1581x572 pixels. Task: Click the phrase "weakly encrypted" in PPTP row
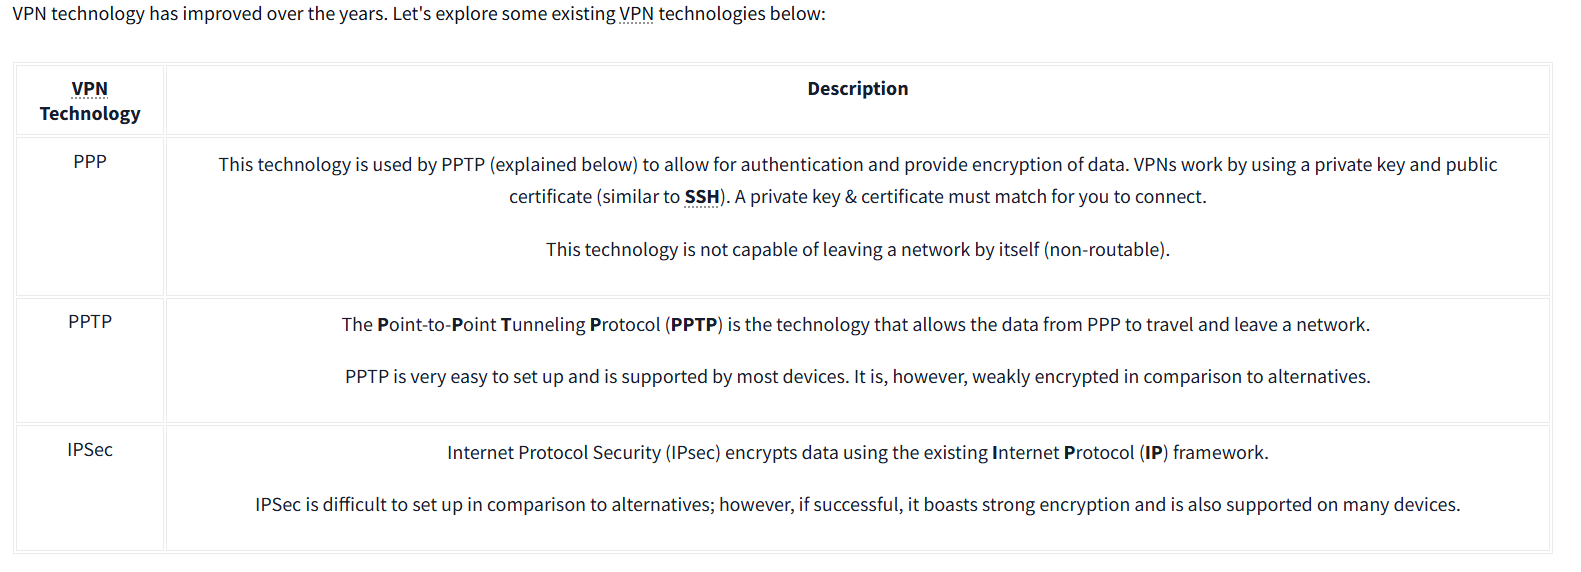pyautogui.click(x=1045, y=377)
